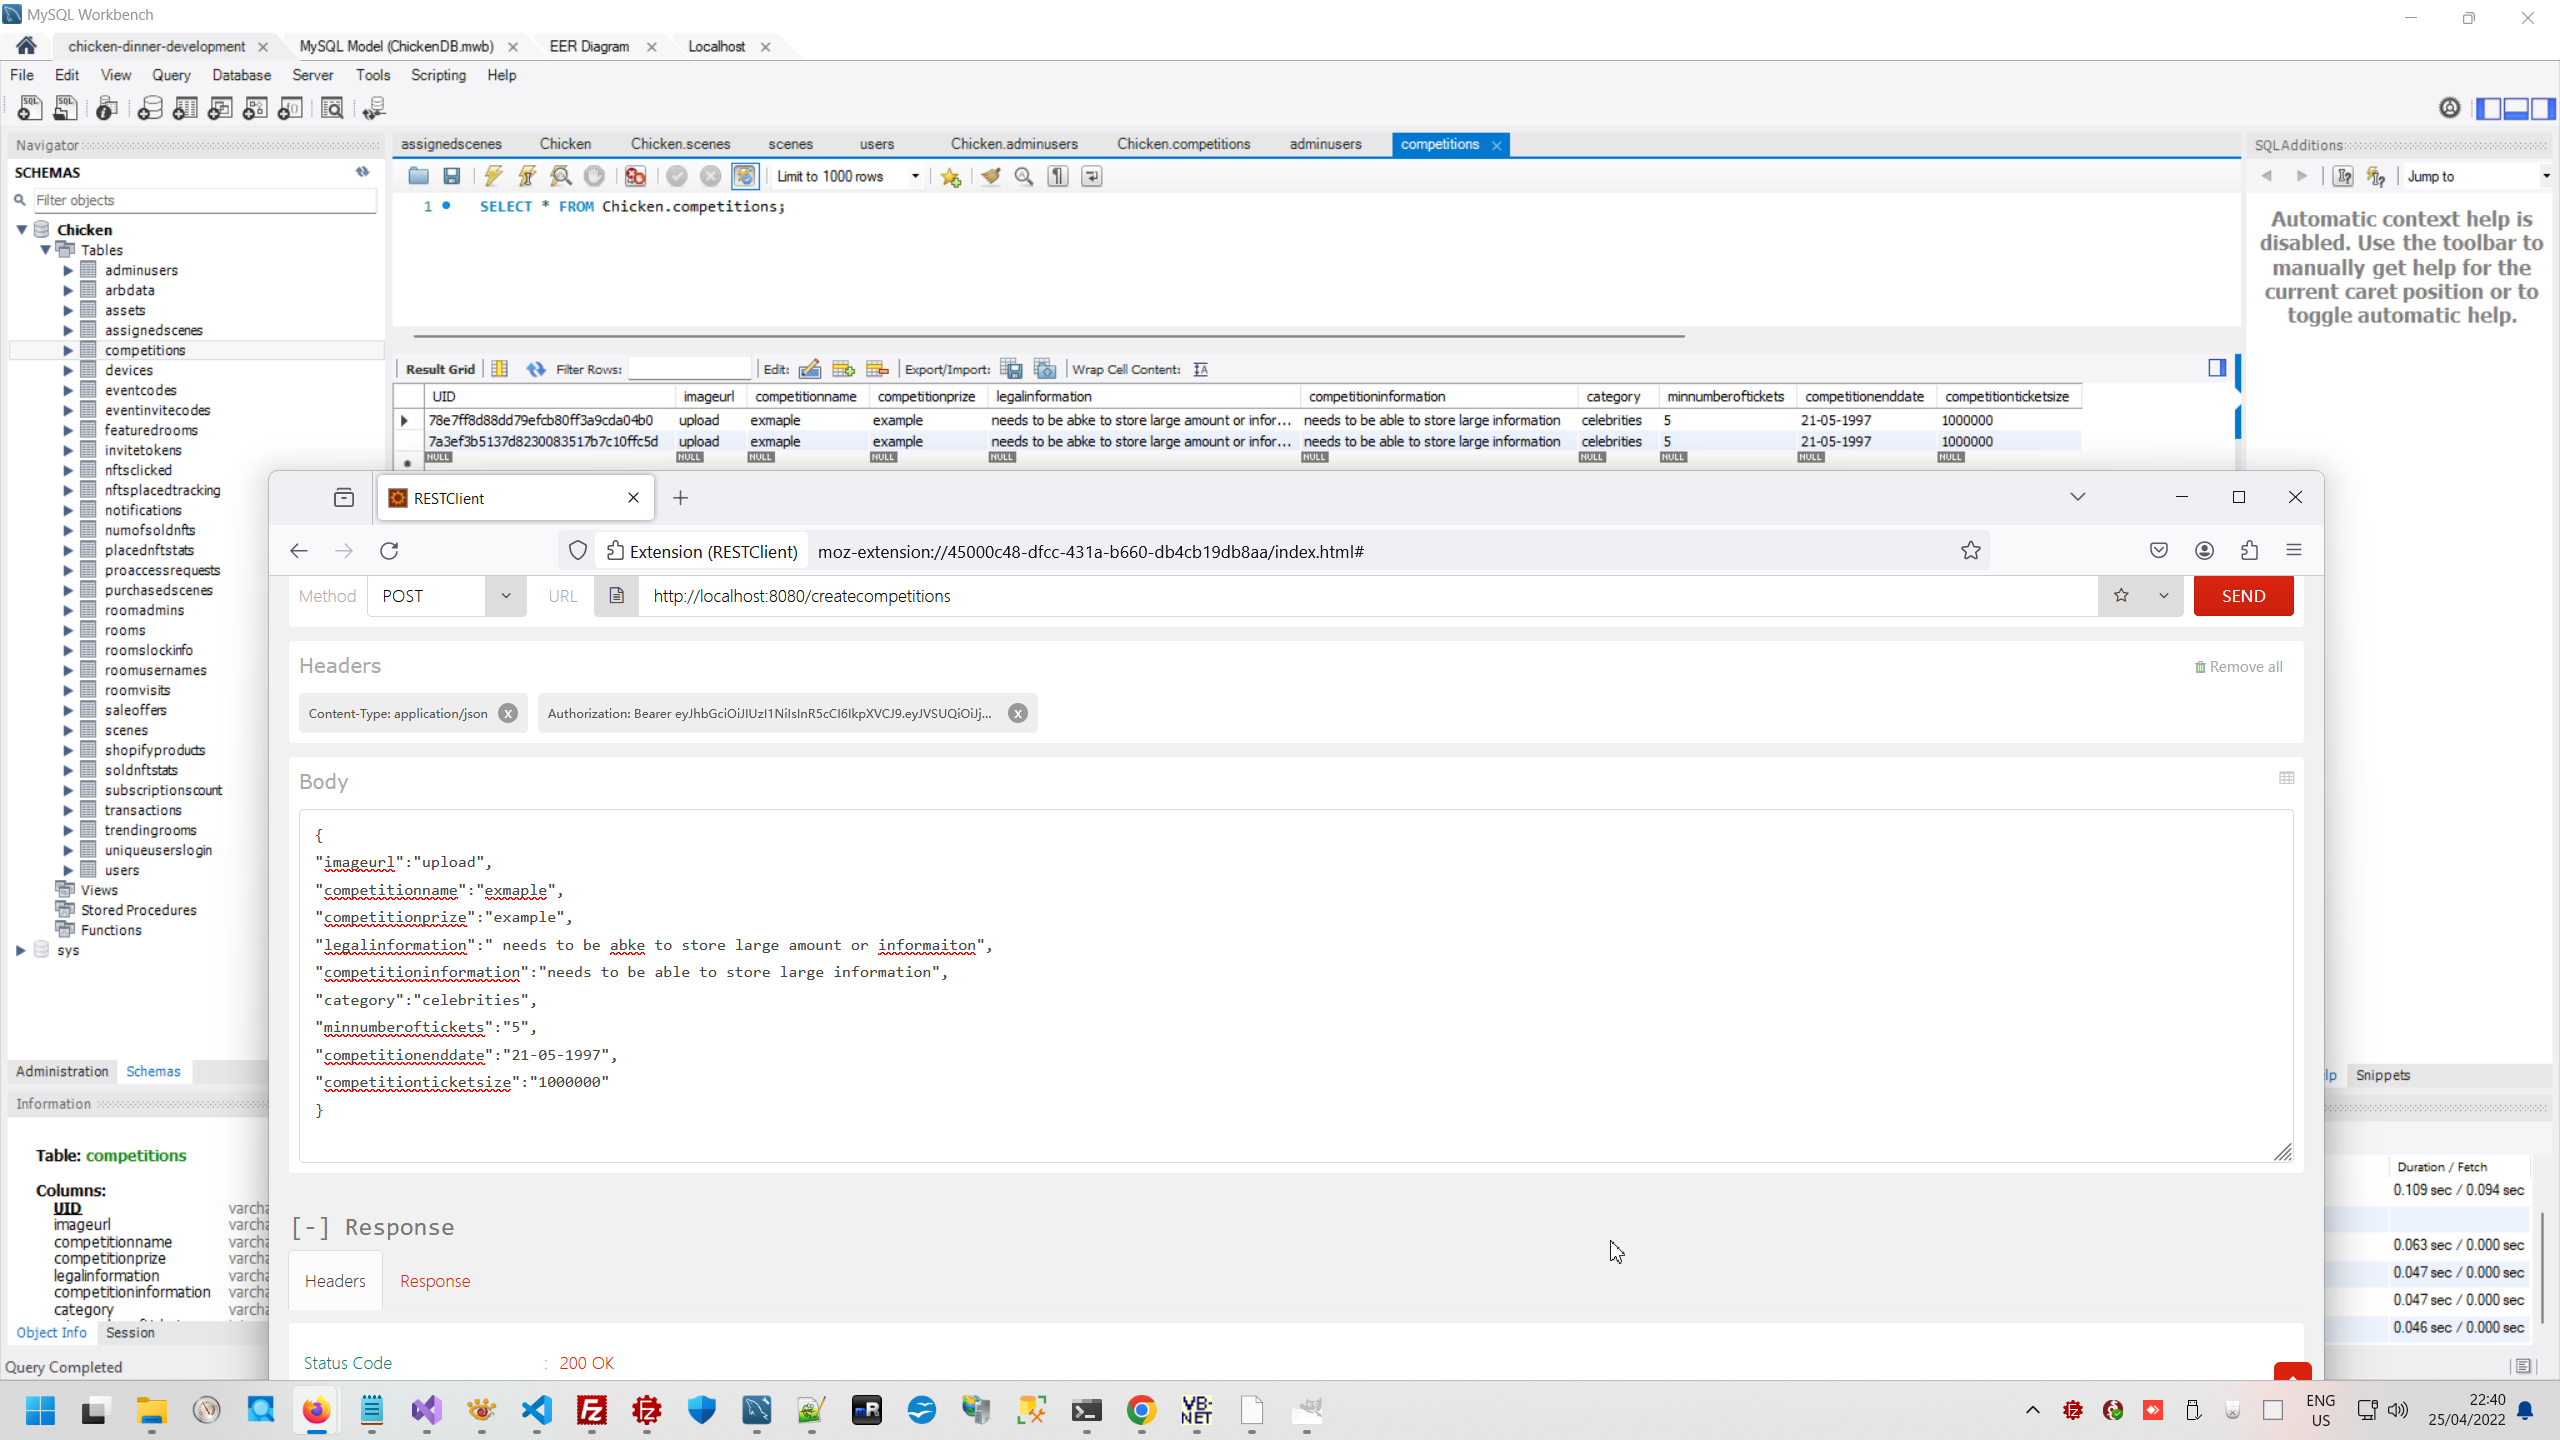Click Remove all headers link
Screen dimensions: 2560x1440
[2239, 667]
